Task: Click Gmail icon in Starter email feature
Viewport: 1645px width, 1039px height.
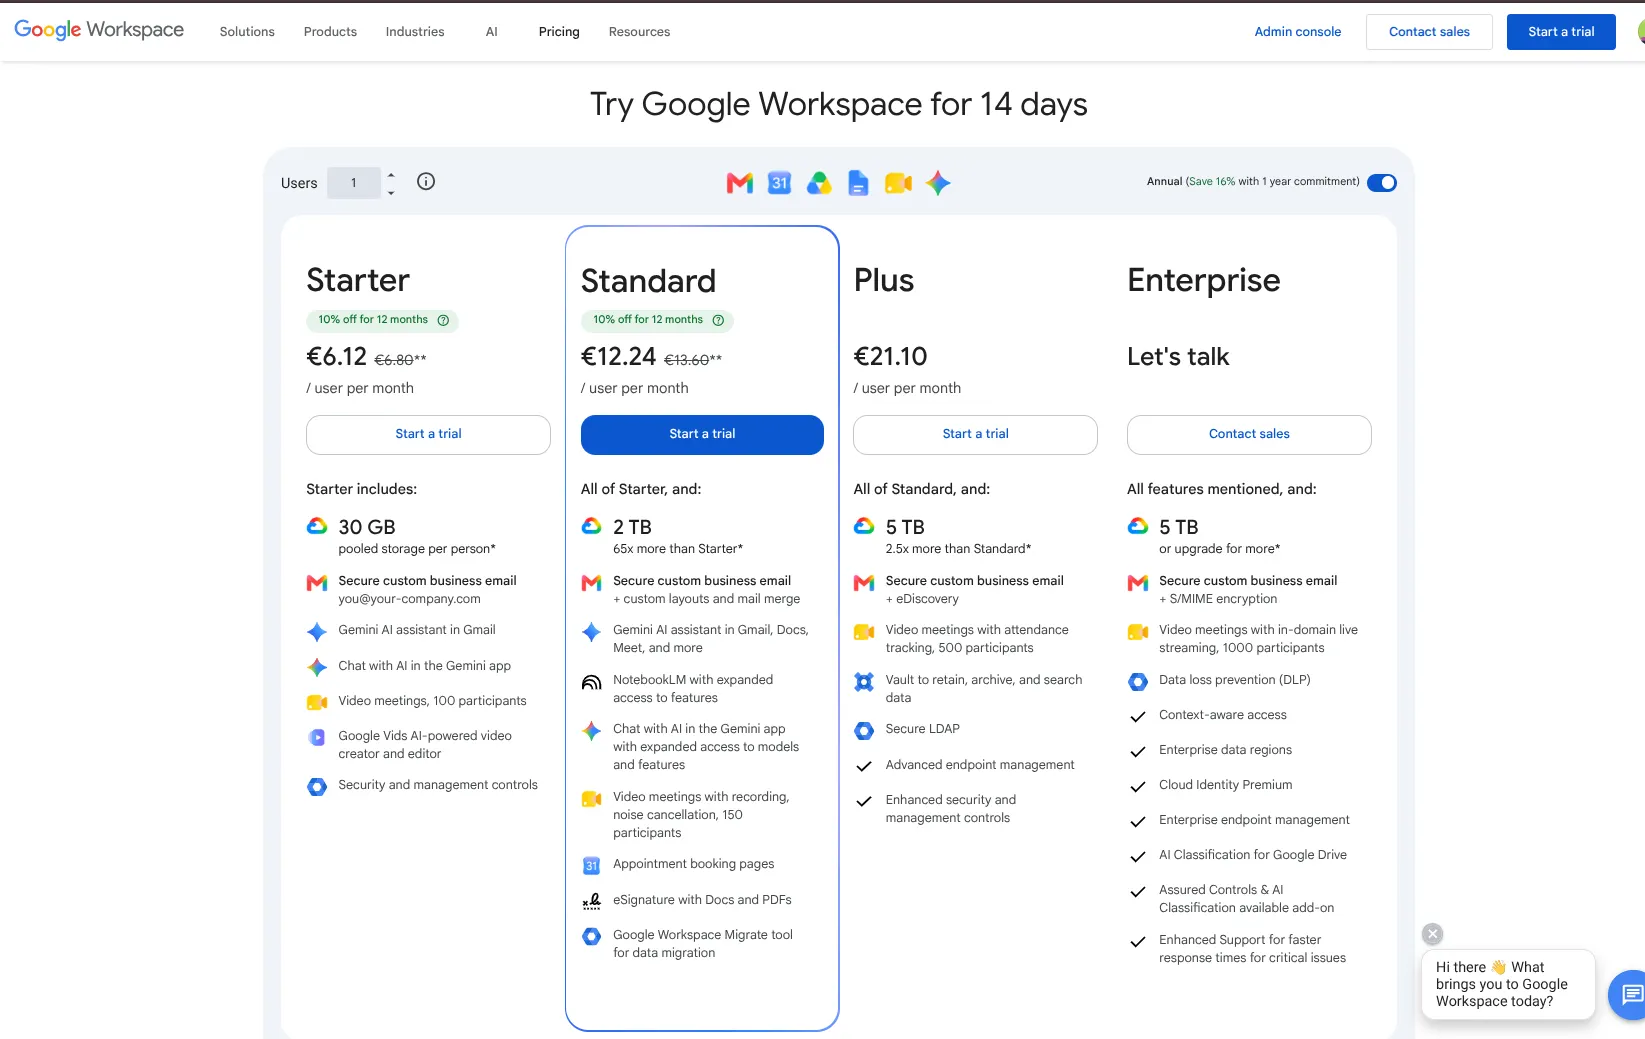Action: tap(317, 582)
